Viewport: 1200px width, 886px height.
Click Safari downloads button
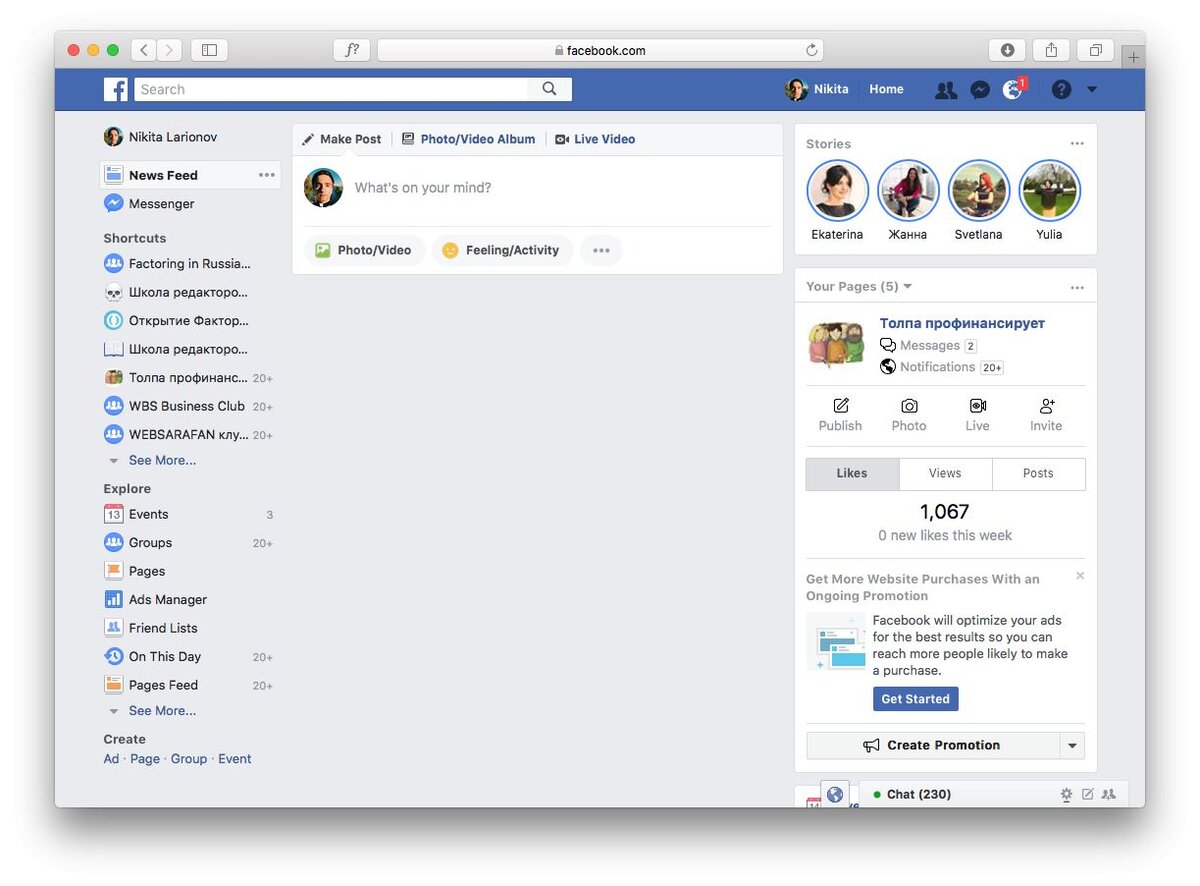pyautogui.click(x=1007, y=50)
